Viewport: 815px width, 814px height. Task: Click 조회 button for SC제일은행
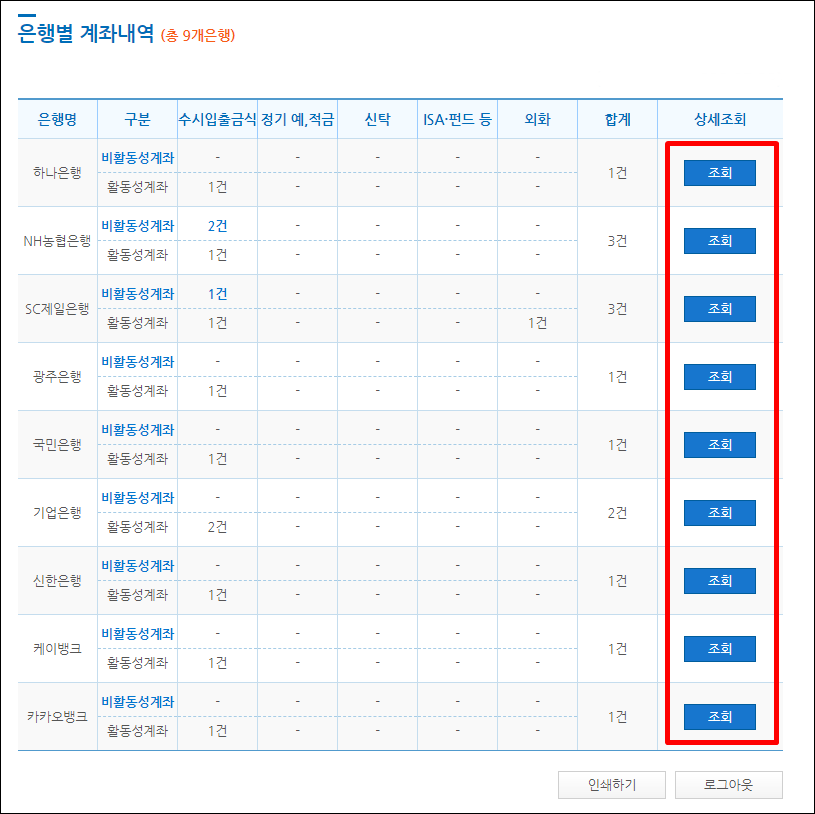719,308
